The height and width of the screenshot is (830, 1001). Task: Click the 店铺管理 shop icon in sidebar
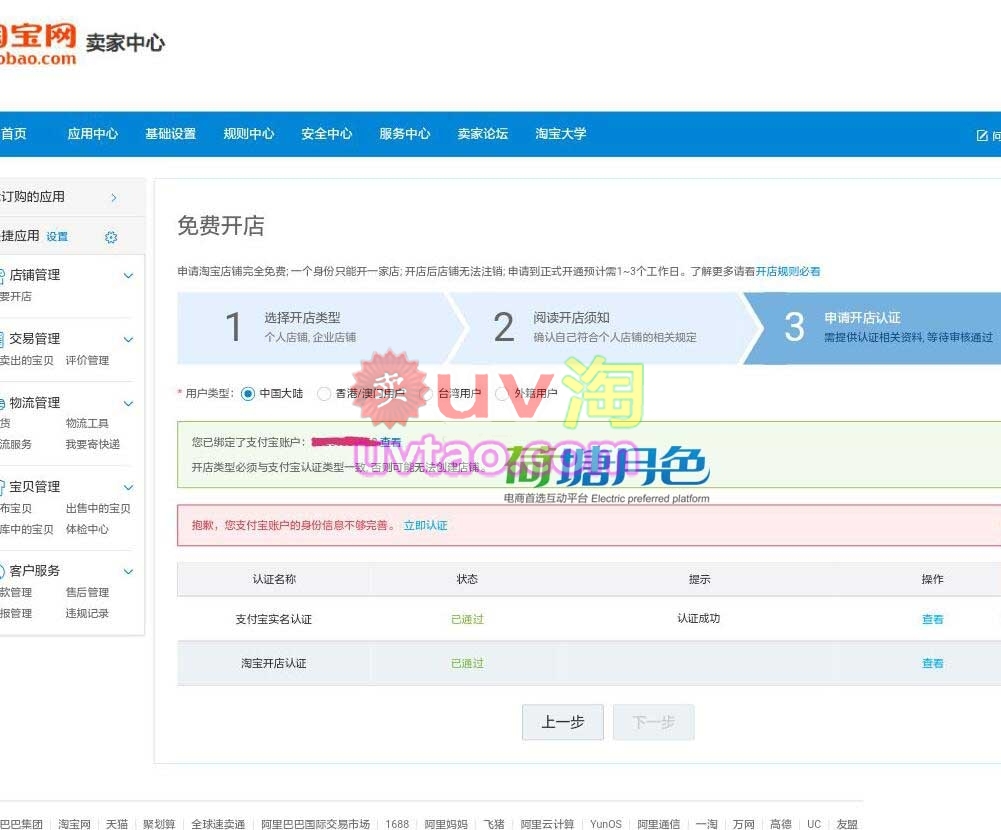coord(2,275)
